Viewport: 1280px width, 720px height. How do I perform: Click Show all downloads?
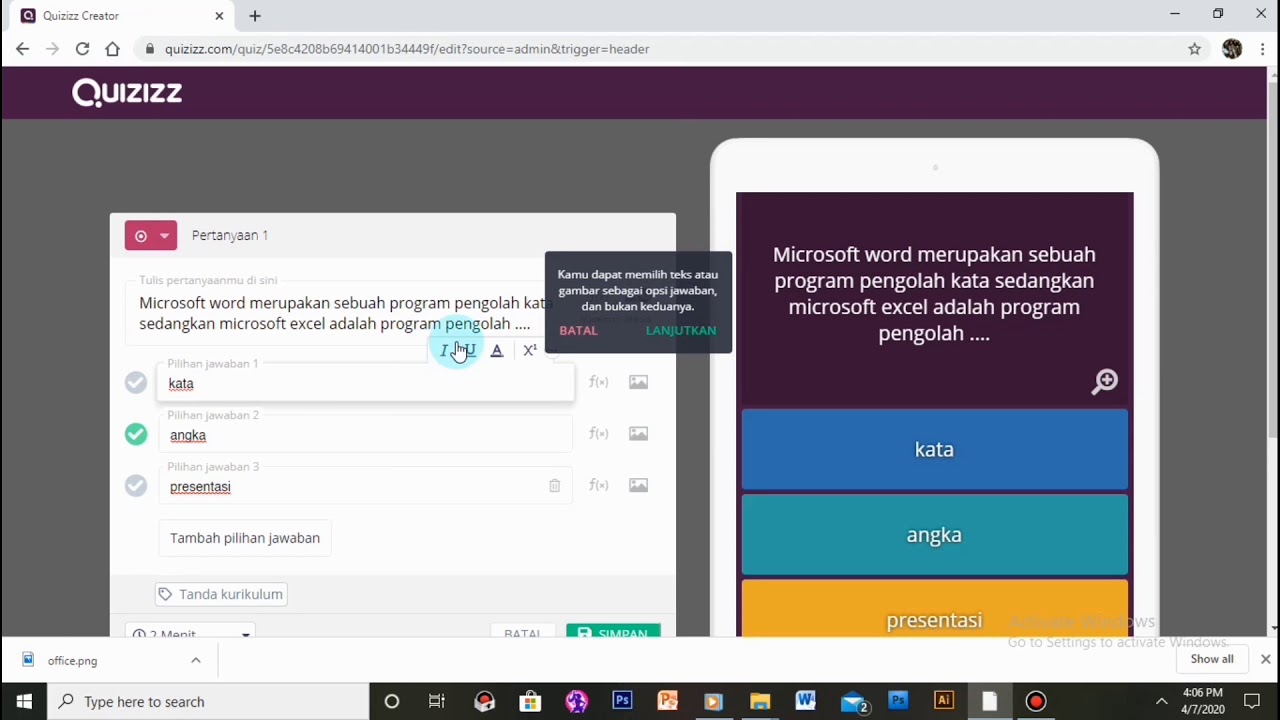(1212, 659)
